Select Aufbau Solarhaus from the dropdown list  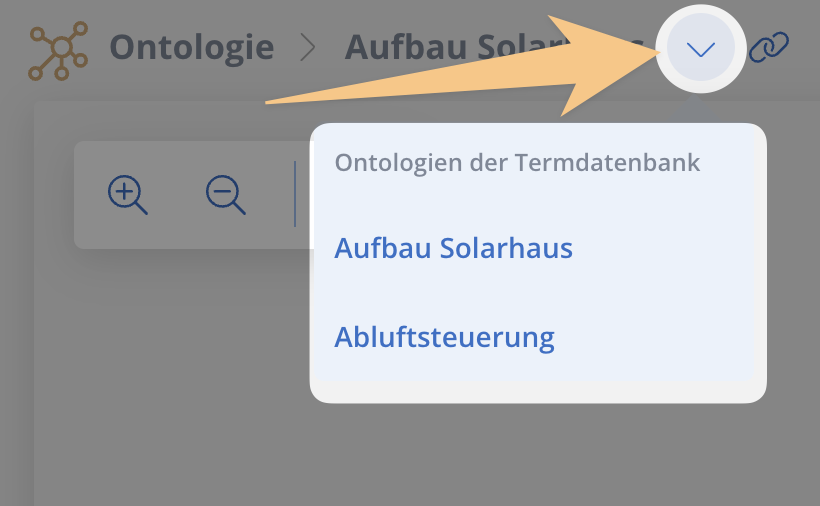[x=453, y=248]
